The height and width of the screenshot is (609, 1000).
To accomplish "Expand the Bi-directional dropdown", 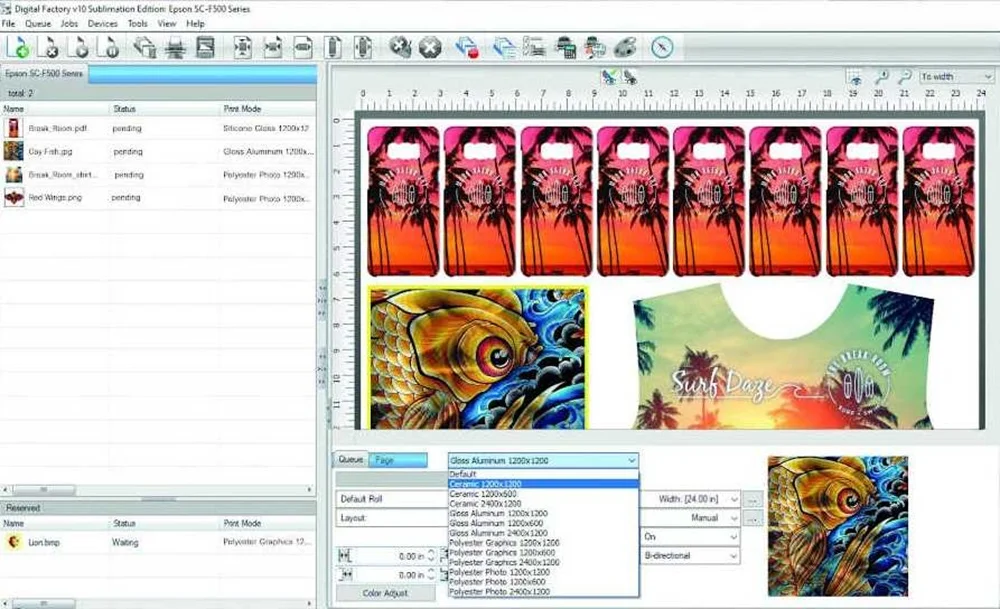I will (x=690, y=555).
